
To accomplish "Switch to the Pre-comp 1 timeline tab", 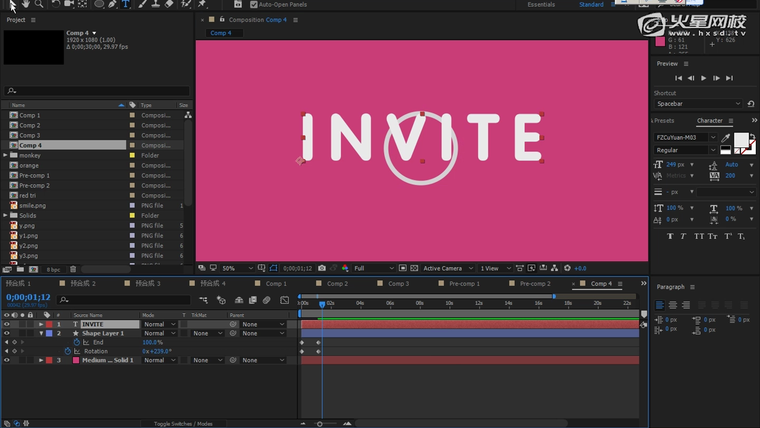I will 463,284.
